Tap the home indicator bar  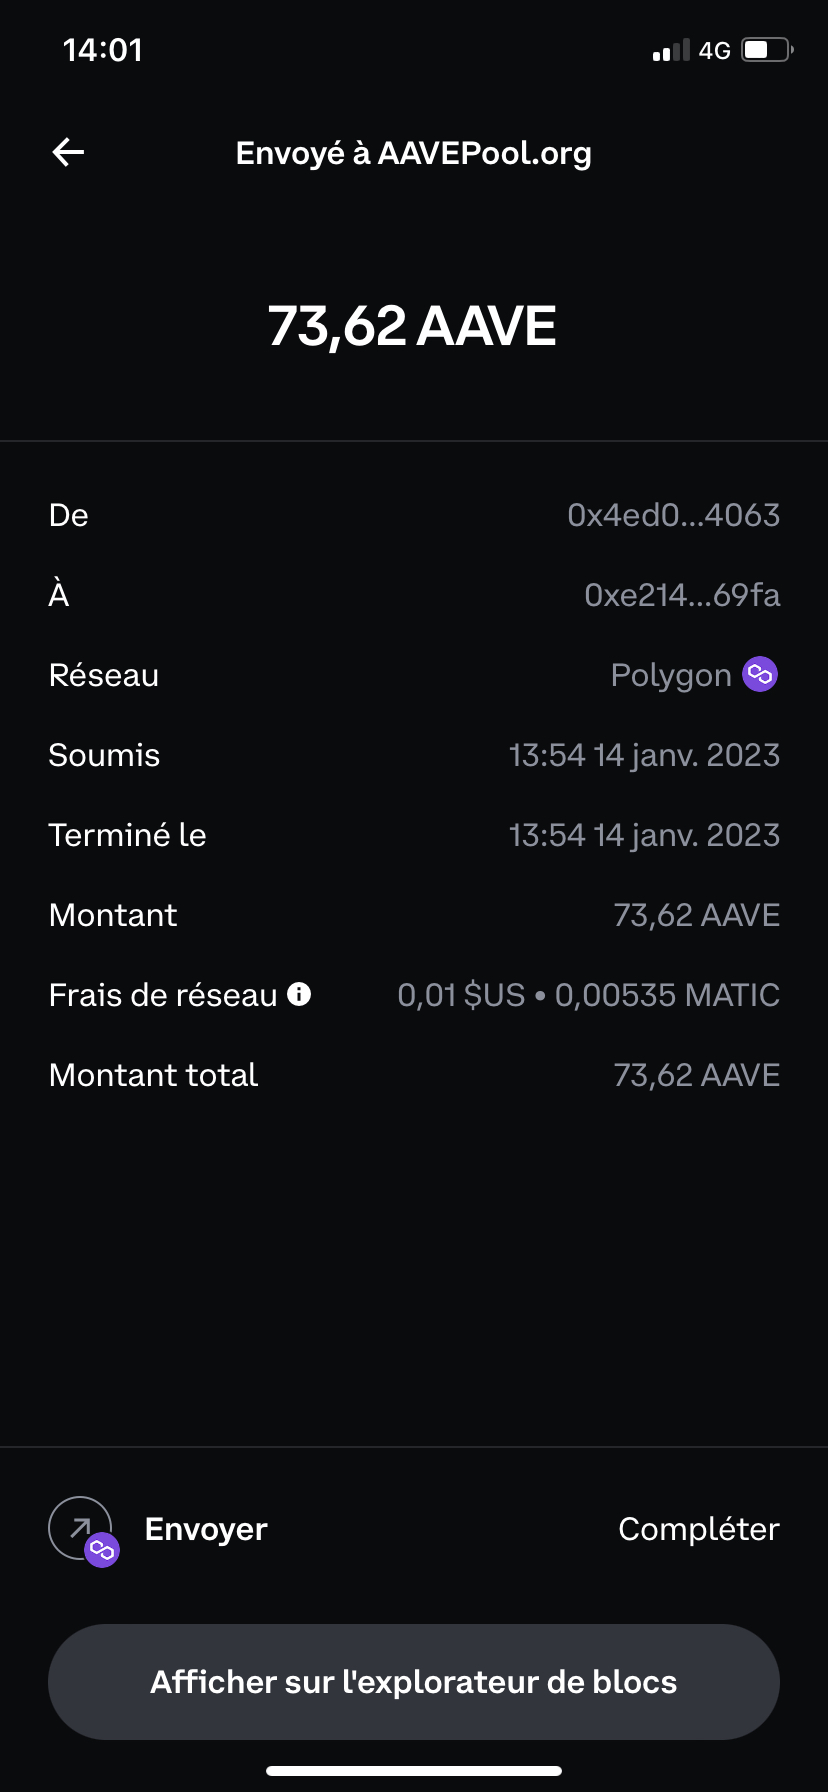pos(414,1771)
